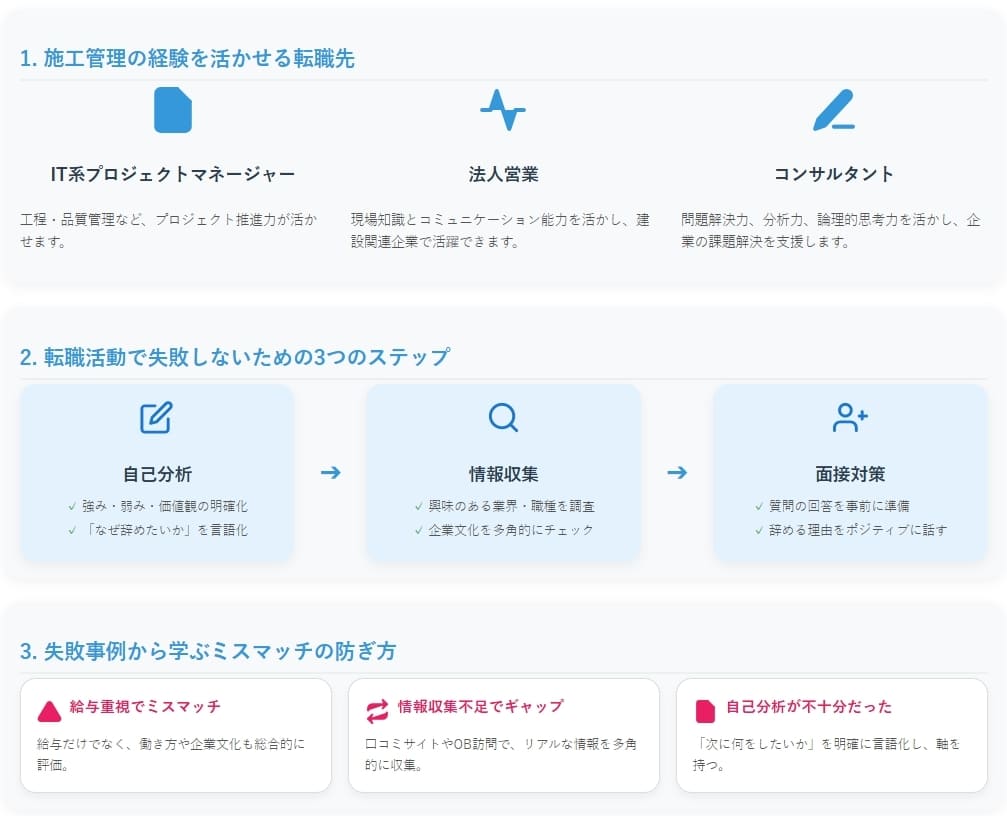Image resolution: width=1007 pixels, height=816 pixels.
Task: Click description starting 問題解決力、分析力
Action: 830,230
